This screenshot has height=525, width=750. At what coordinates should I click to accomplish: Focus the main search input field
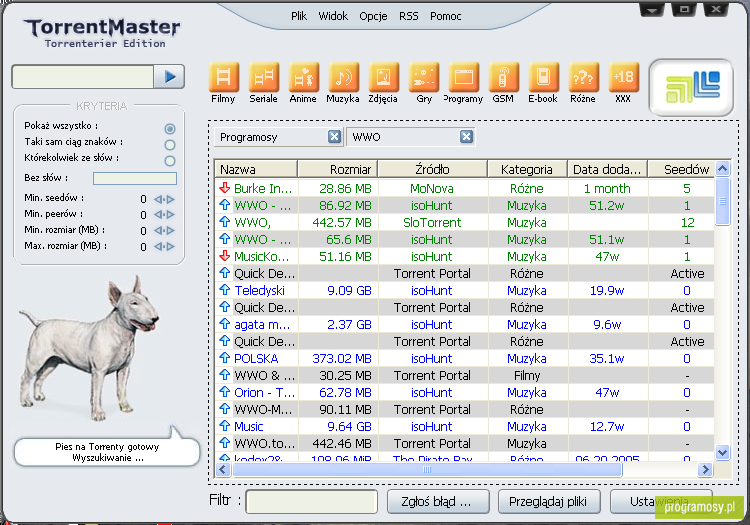83,77
